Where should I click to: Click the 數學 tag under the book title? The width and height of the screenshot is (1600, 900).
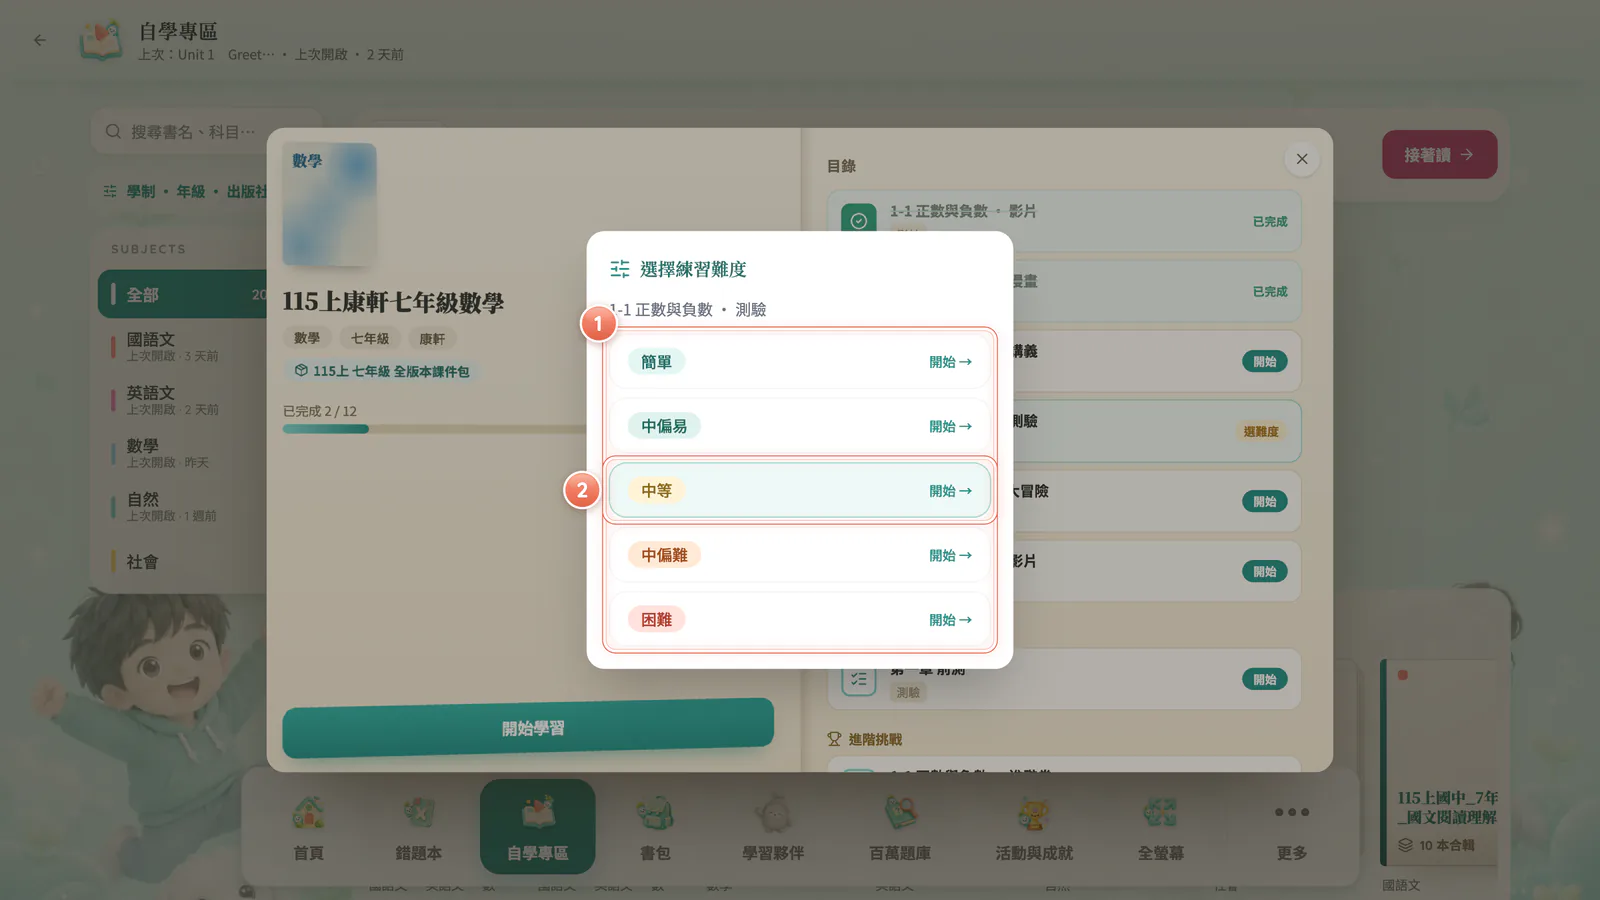[307, 339]
